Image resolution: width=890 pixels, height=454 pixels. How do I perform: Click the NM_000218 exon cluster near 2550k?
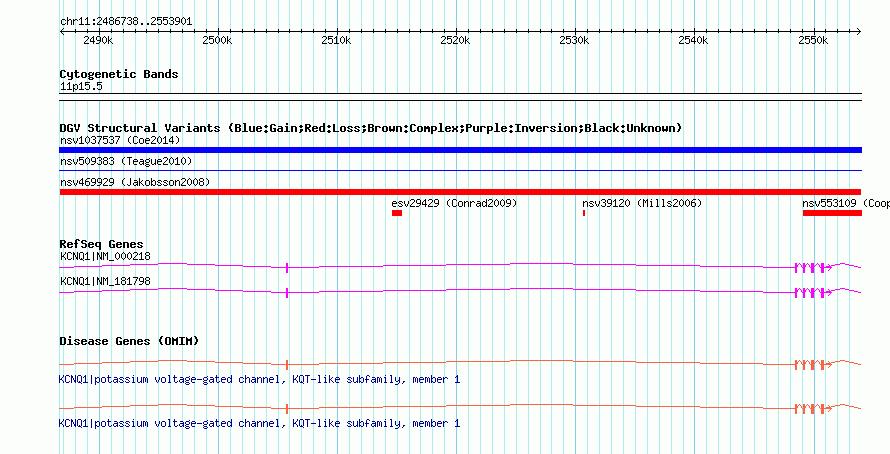(x=813, y=268)
